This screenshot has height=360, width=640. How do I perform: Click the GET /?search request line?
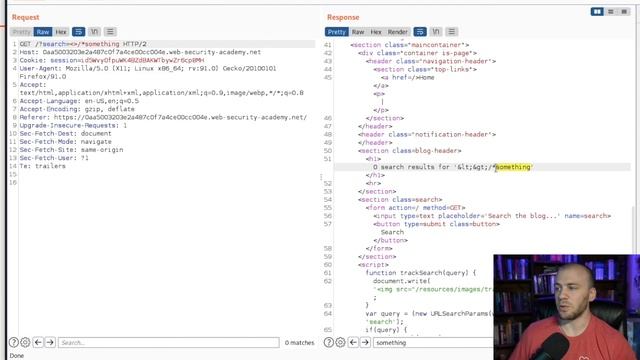click(x=83, y=44)
